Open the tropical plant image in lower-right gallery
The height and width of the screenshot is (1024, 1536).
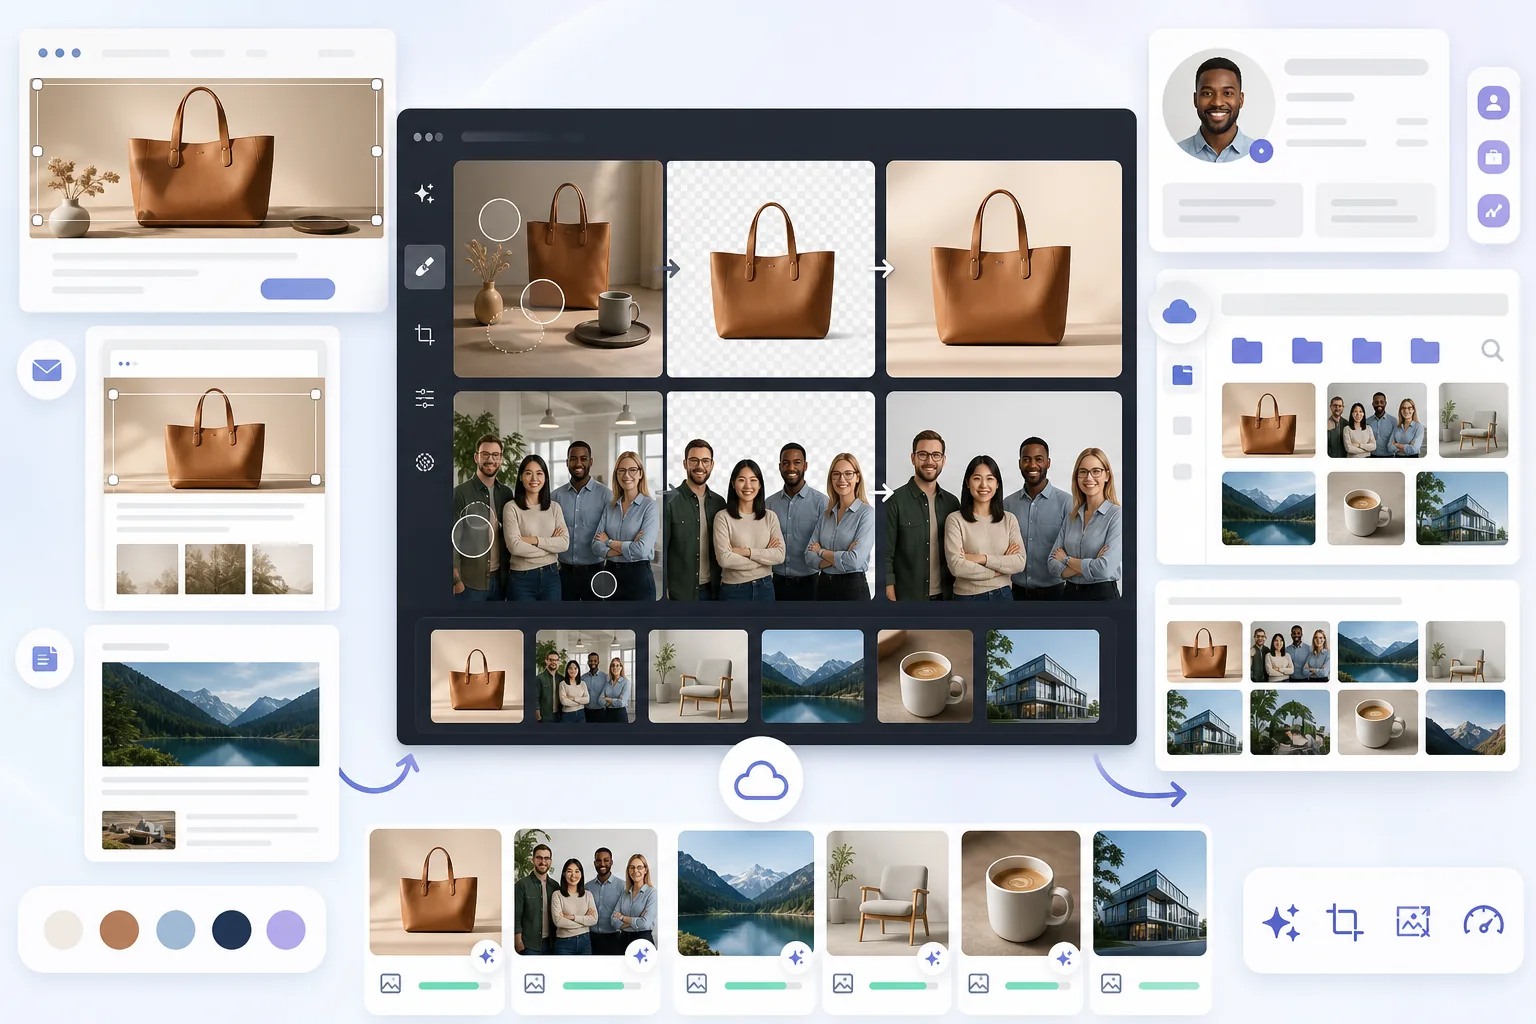tap(1290, 722)
